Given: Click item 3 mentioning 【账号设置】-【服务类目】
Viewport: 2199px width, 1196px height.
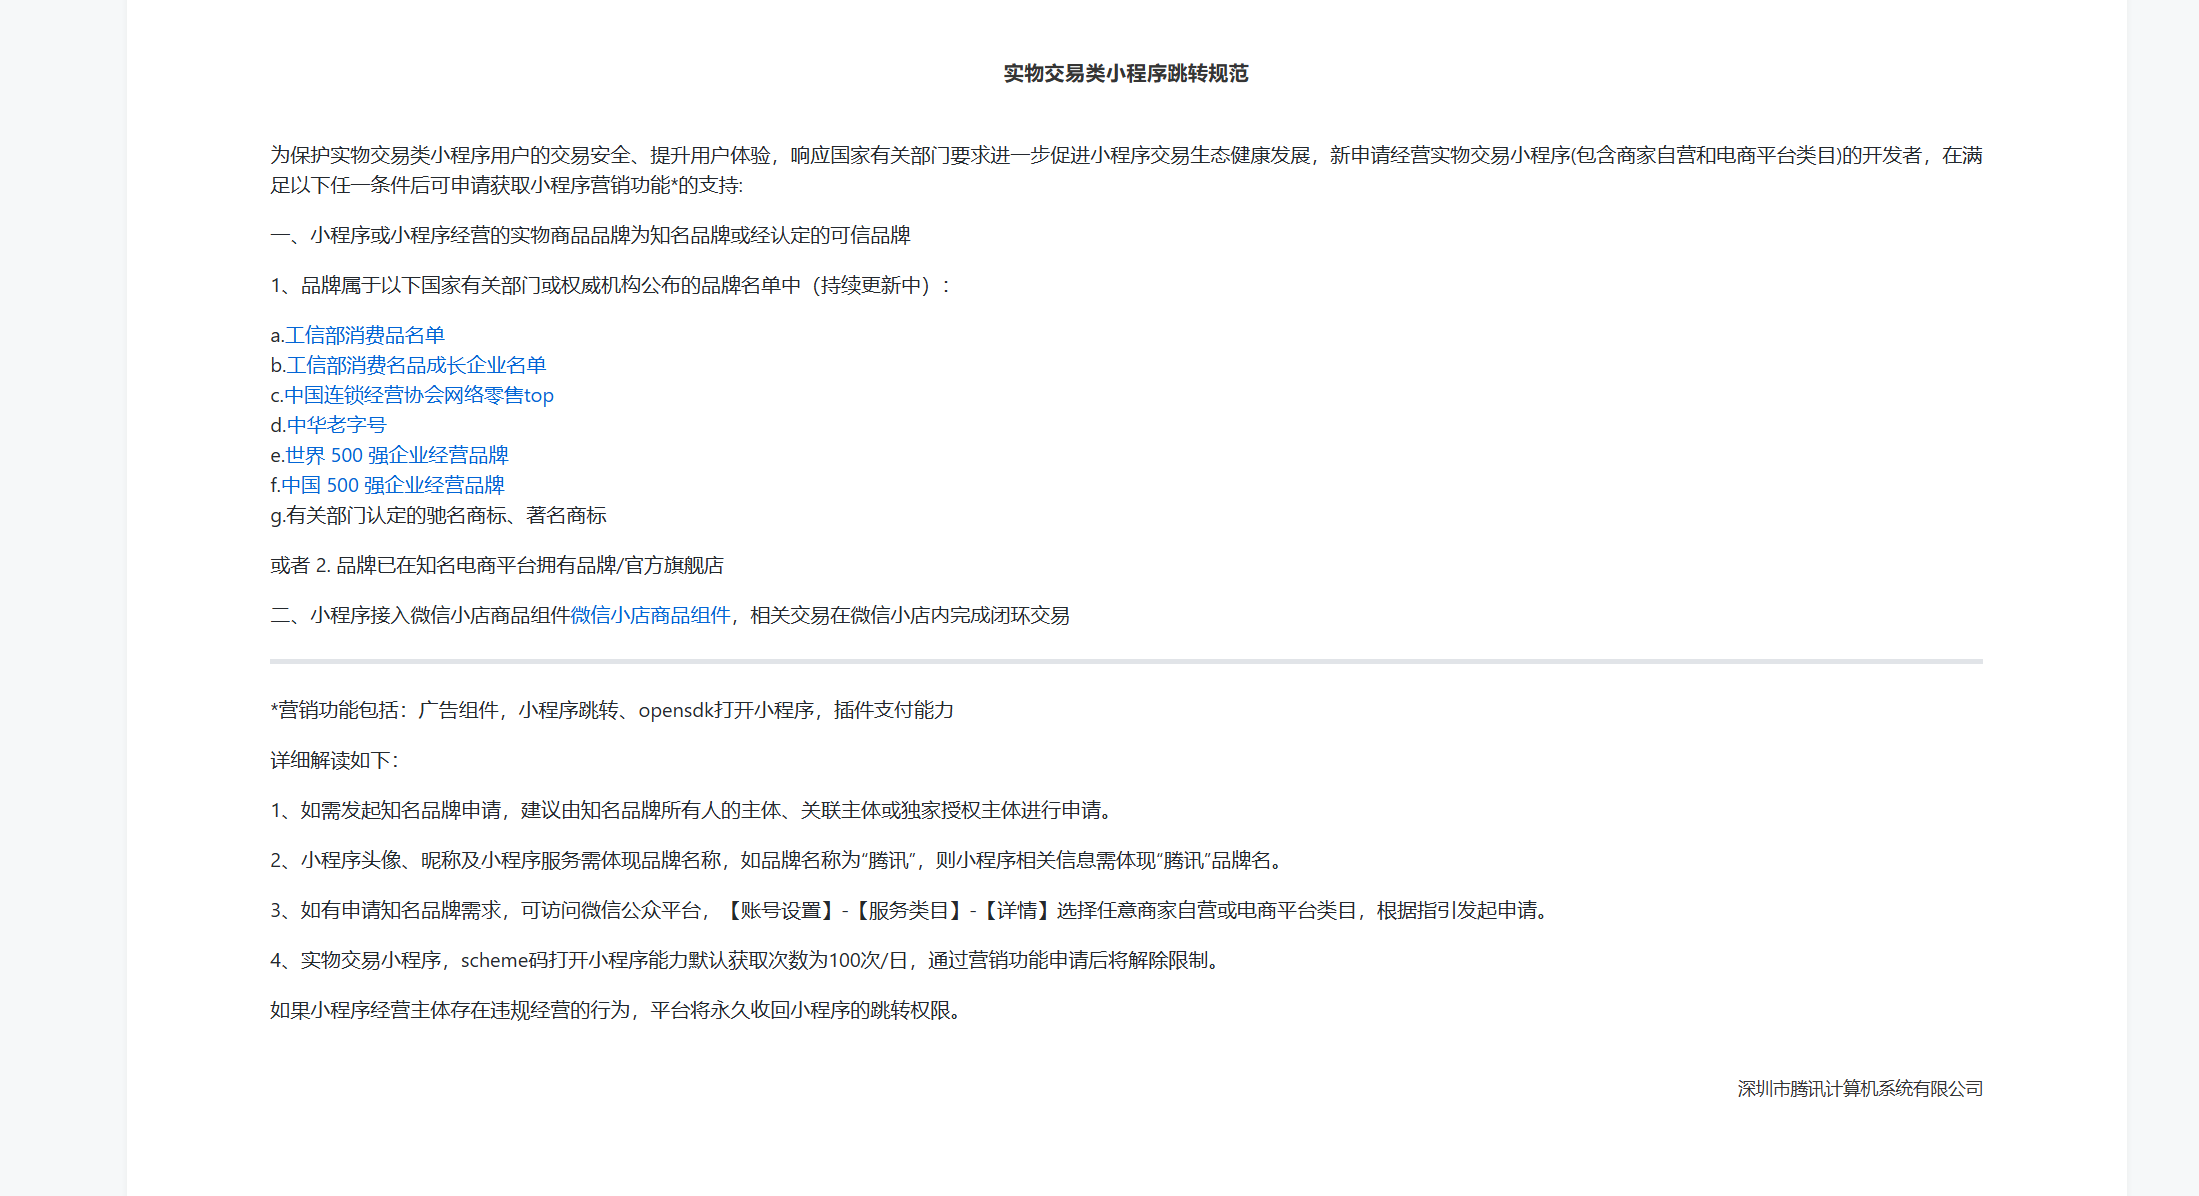Looking at the screenshot, I should (912, 910).
